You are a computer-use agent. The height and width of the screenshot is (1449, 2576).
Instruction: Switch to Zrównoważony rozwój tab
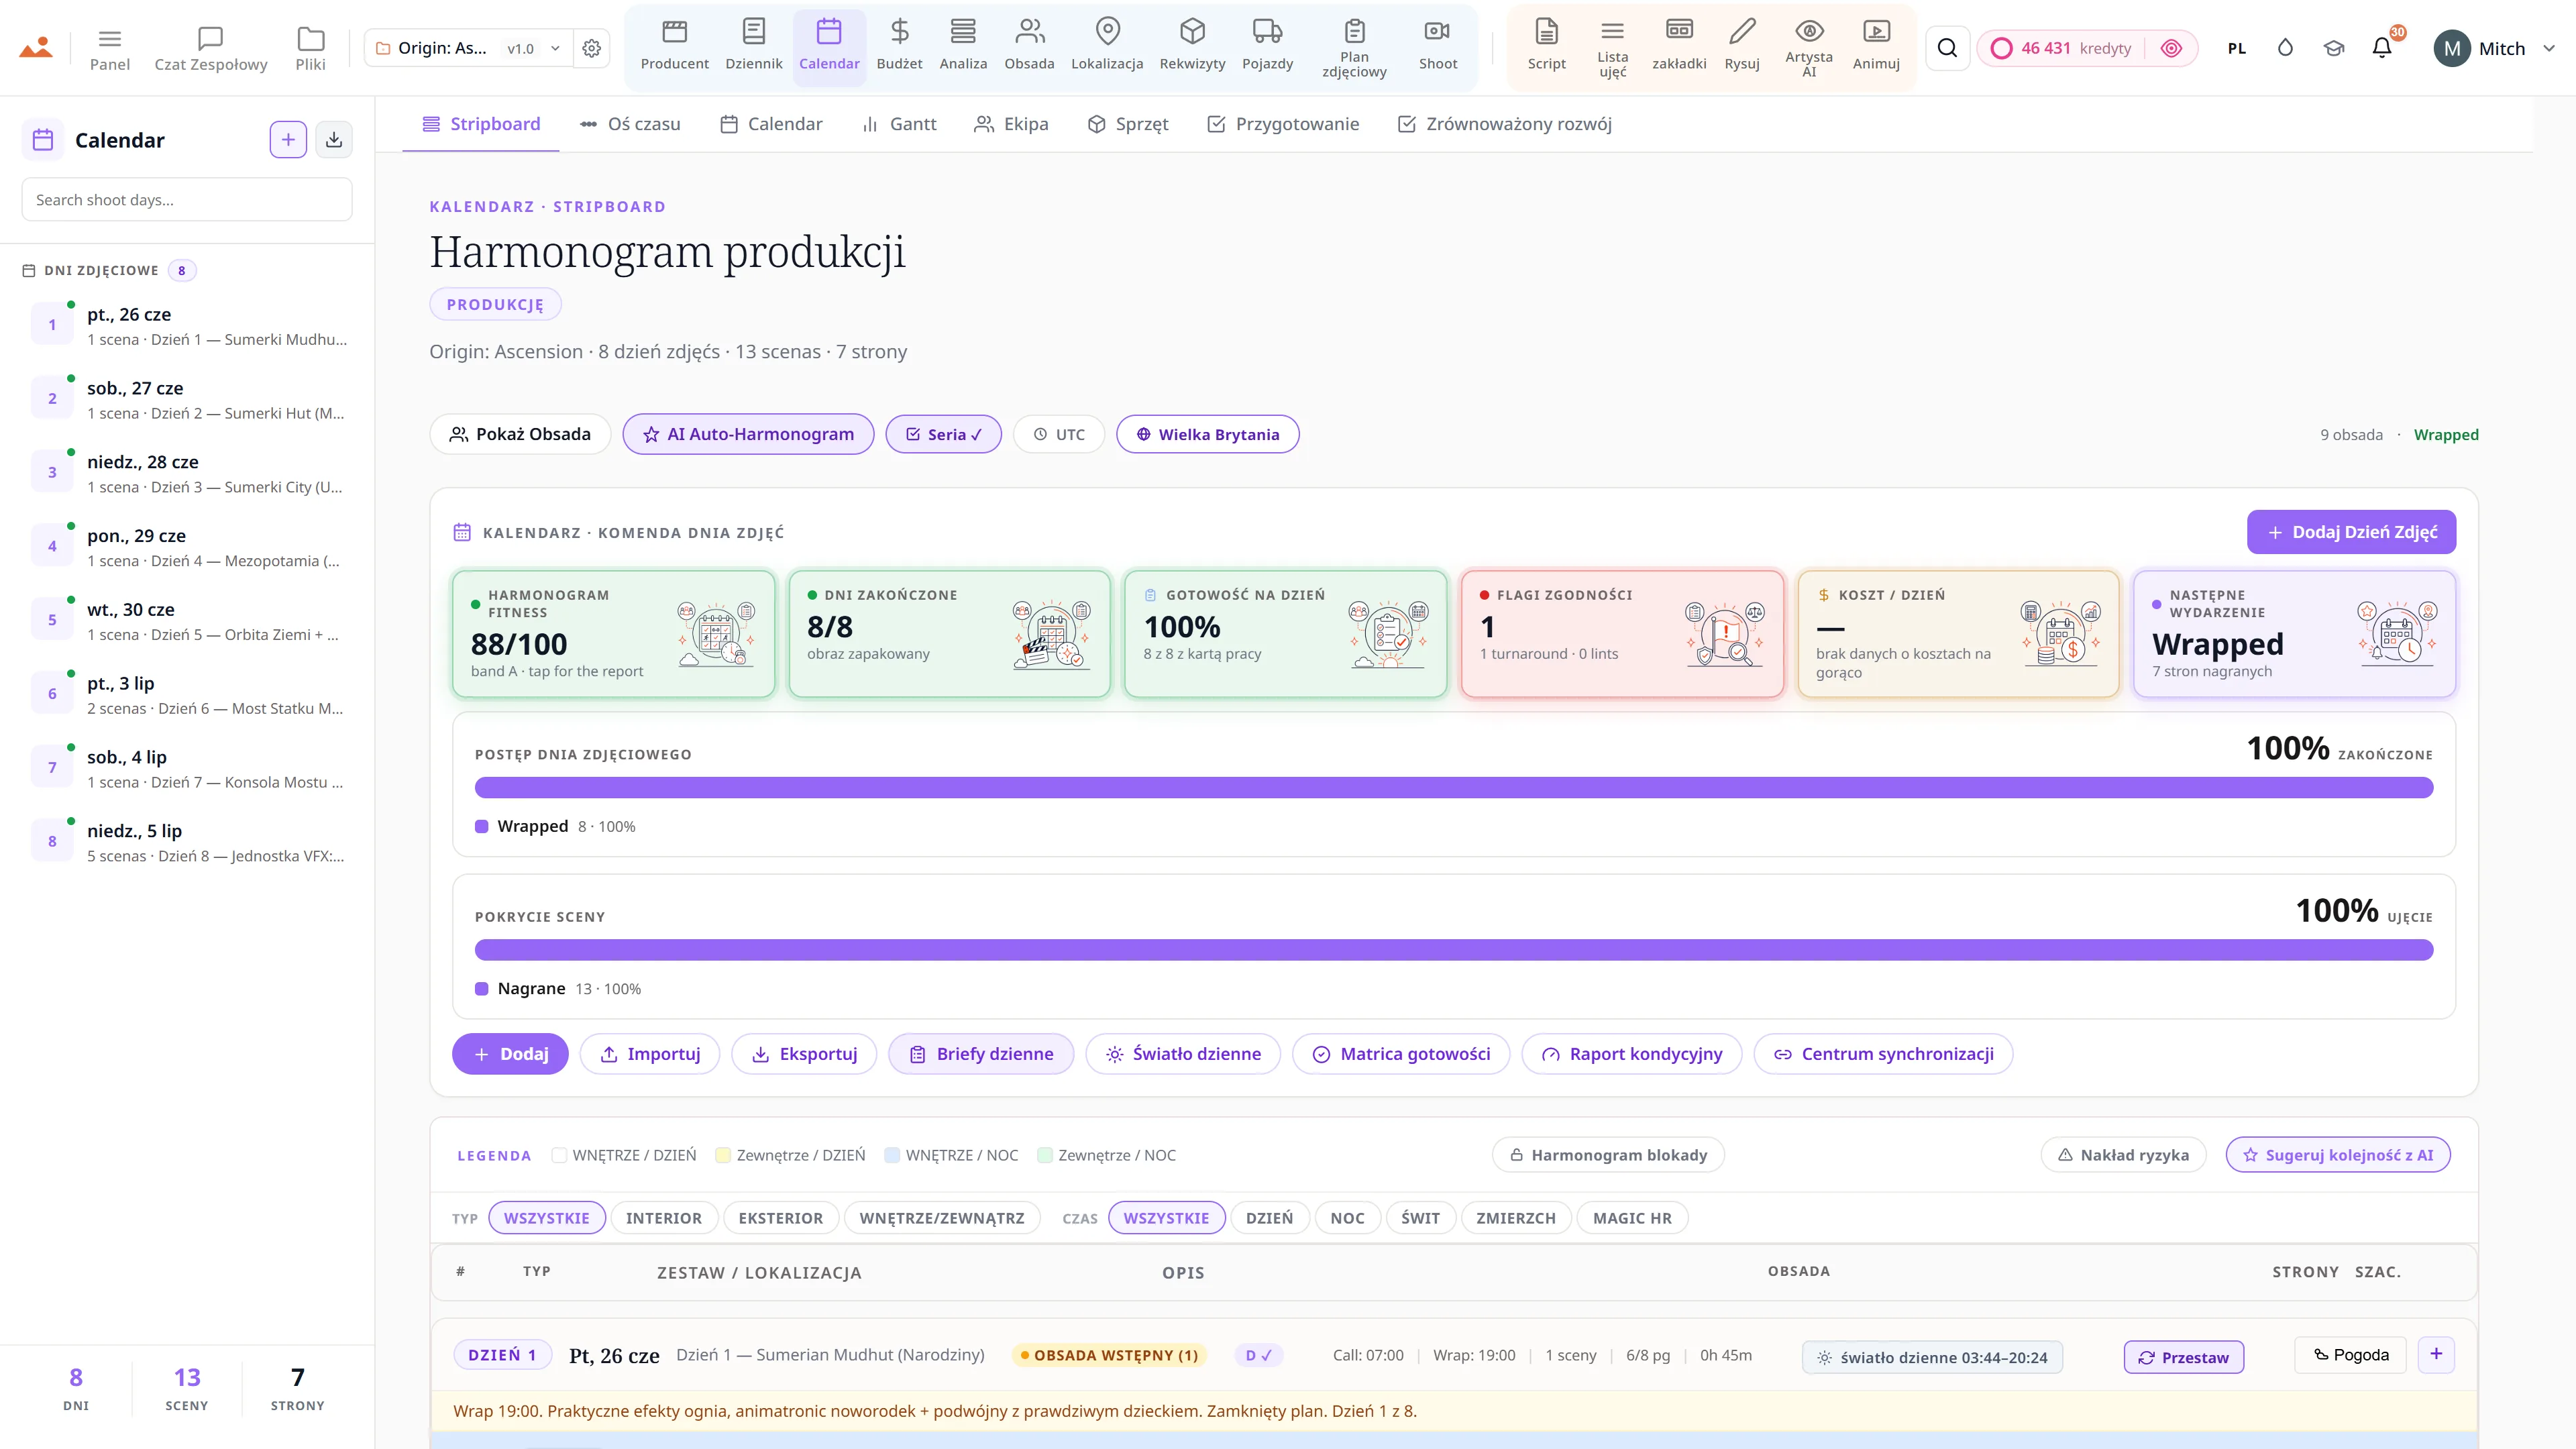(1504, 124)
